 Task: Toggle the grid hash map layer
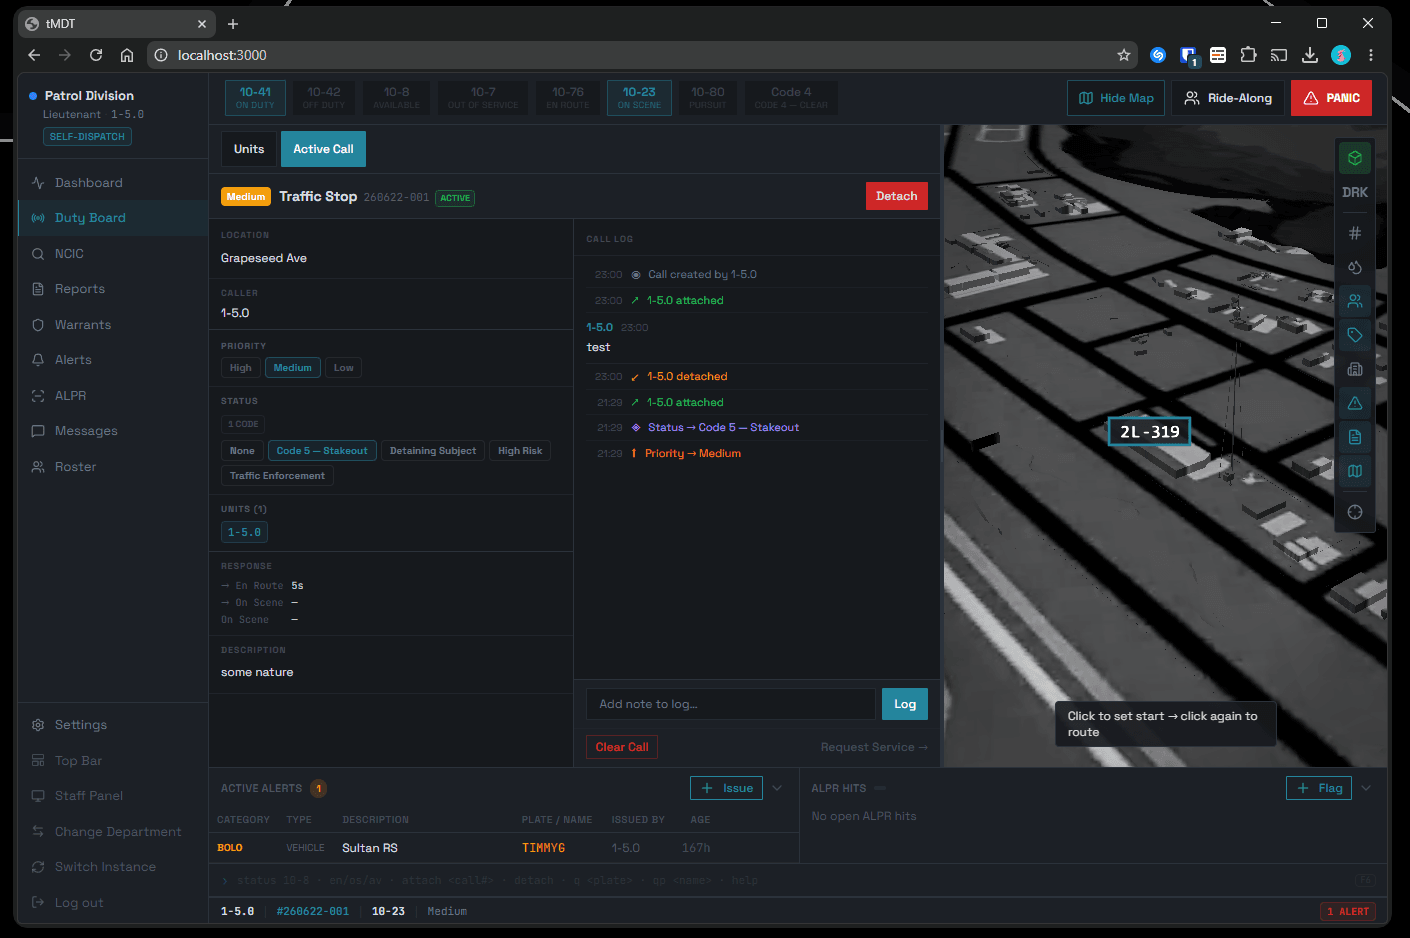click(1355, 233)
